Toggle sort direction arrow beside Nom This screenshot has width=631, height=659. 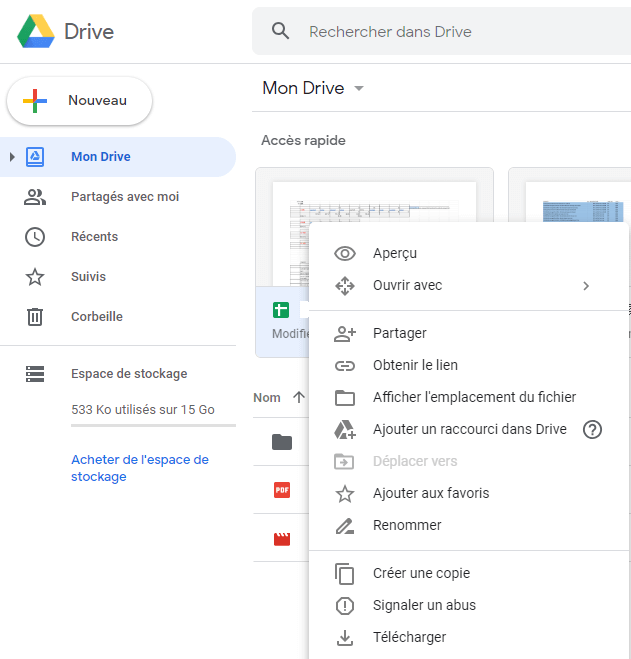pyautogui.click(x=299, y=398)
